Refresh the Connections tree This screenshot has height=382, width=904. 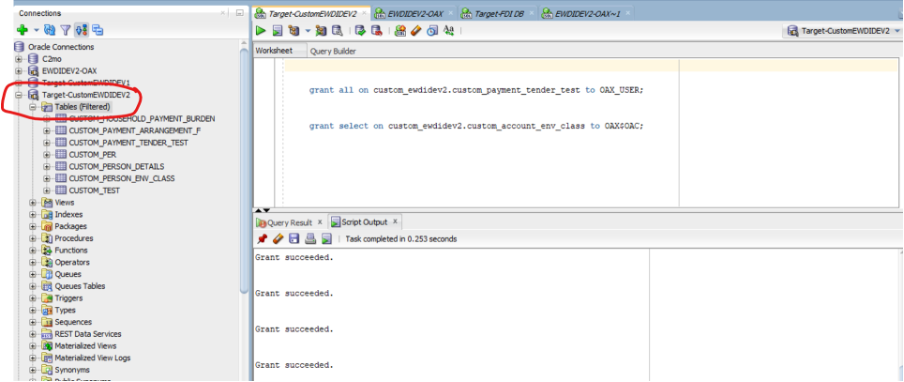tap(50, 30)
